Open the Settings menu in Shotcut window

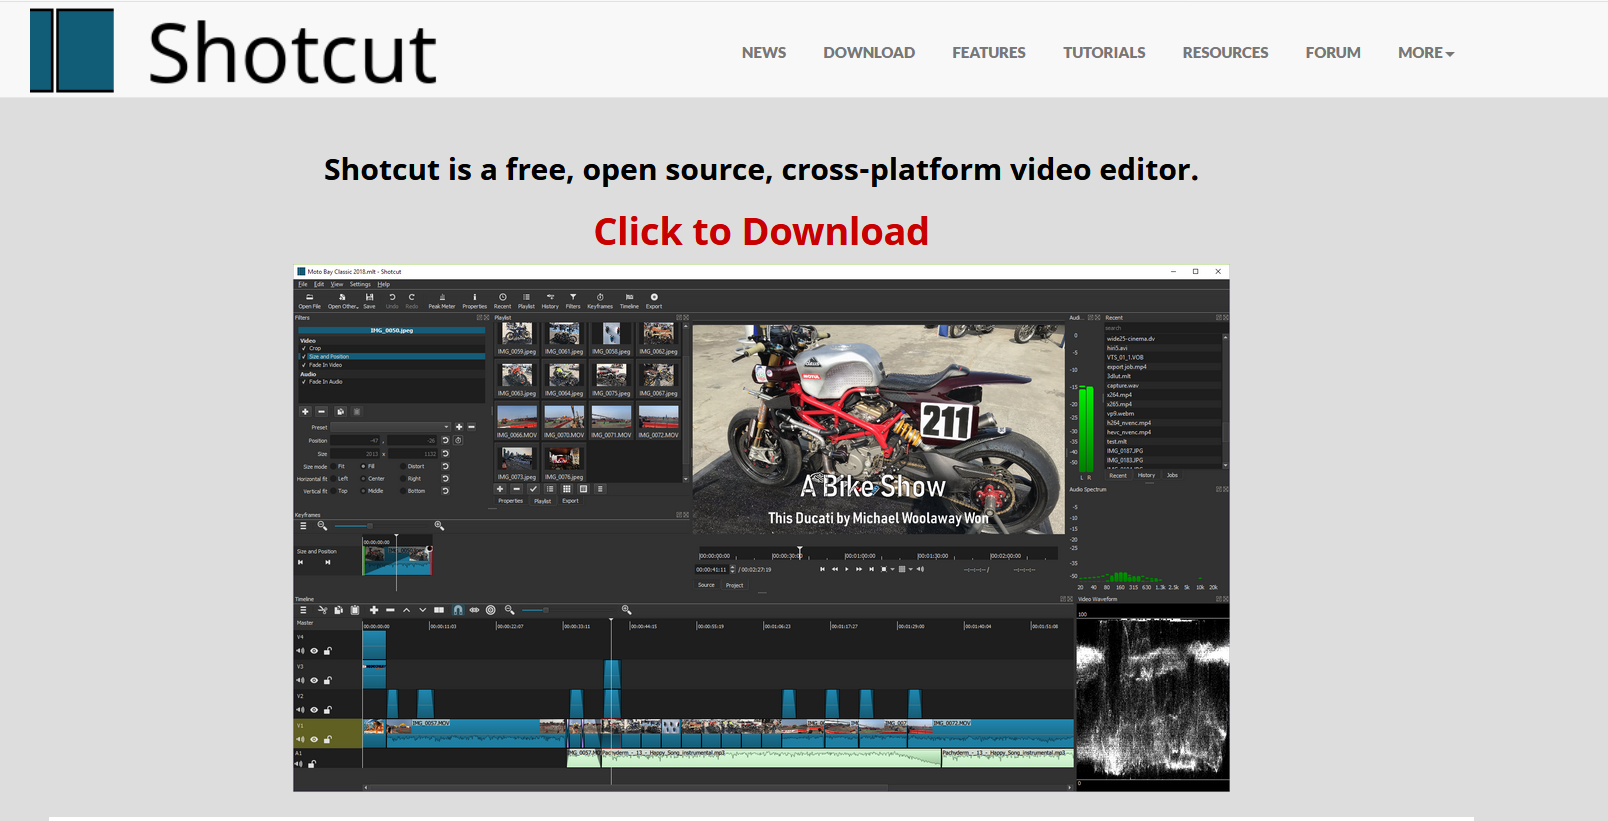tap(360, 284)
